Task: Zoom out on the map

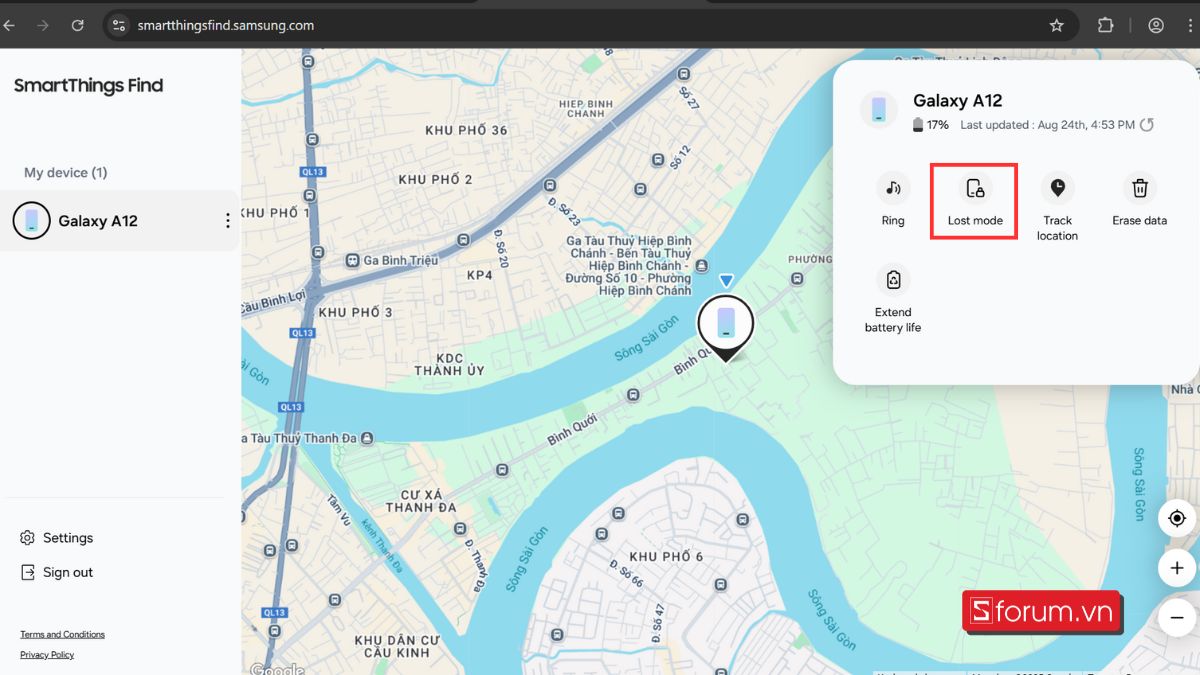Action: click(1177, 618)
